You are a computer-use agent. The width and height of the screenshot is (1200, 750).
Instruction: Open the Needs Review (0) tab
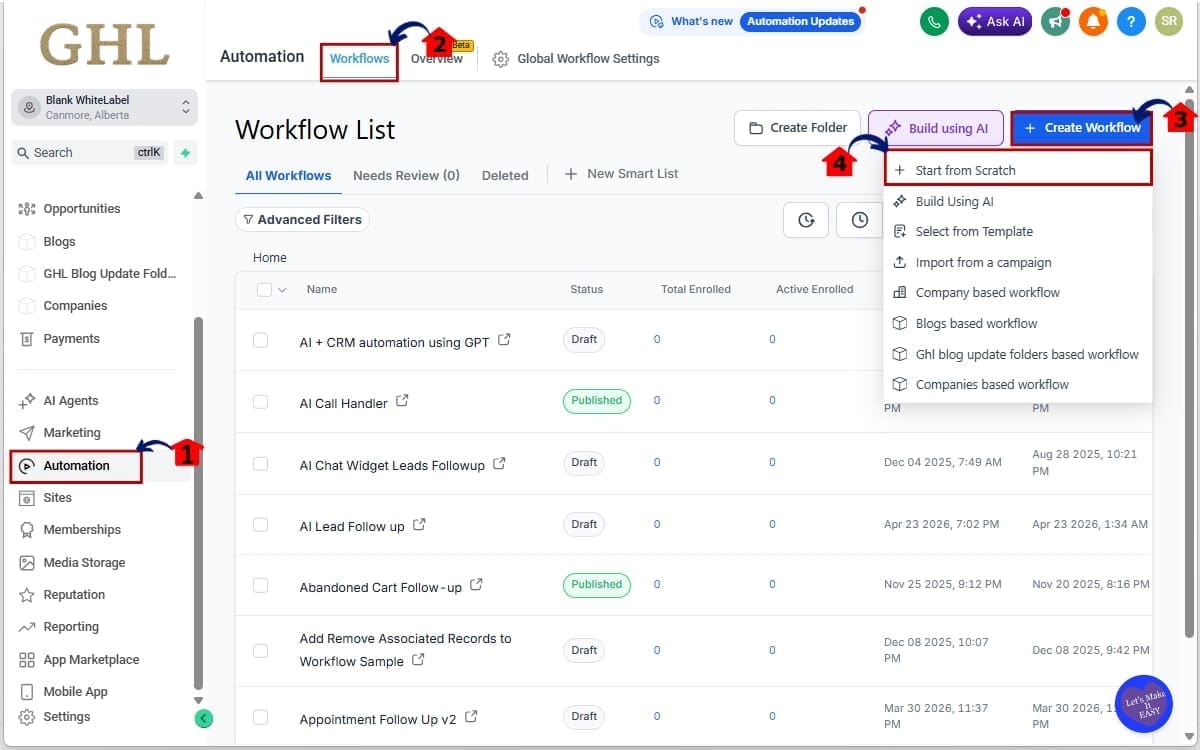click(406, 175)
